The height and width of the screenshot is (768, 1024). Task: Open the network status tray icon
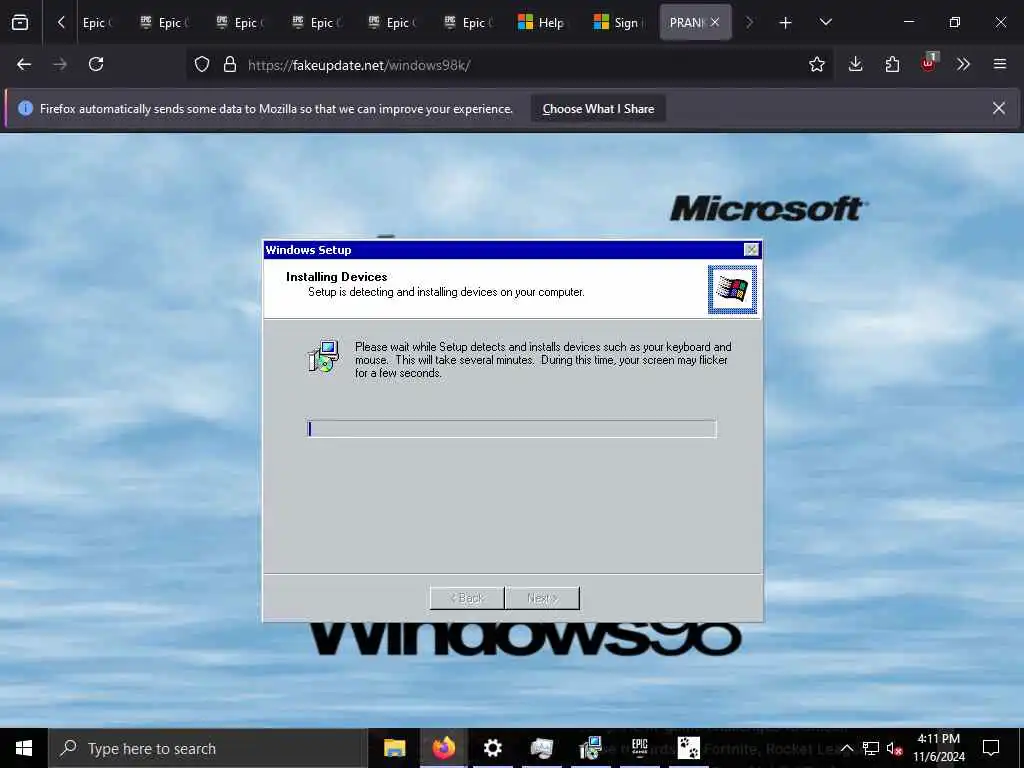coord(871,748)
